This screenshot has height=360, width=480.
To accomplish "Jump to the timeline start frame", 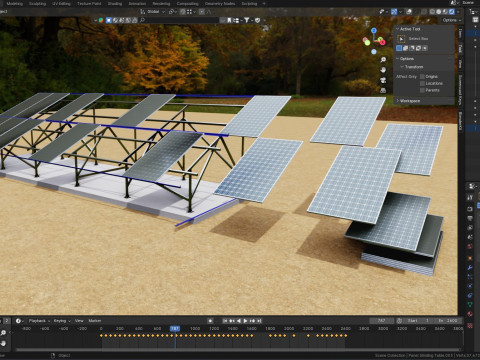I will coord(225,321).
